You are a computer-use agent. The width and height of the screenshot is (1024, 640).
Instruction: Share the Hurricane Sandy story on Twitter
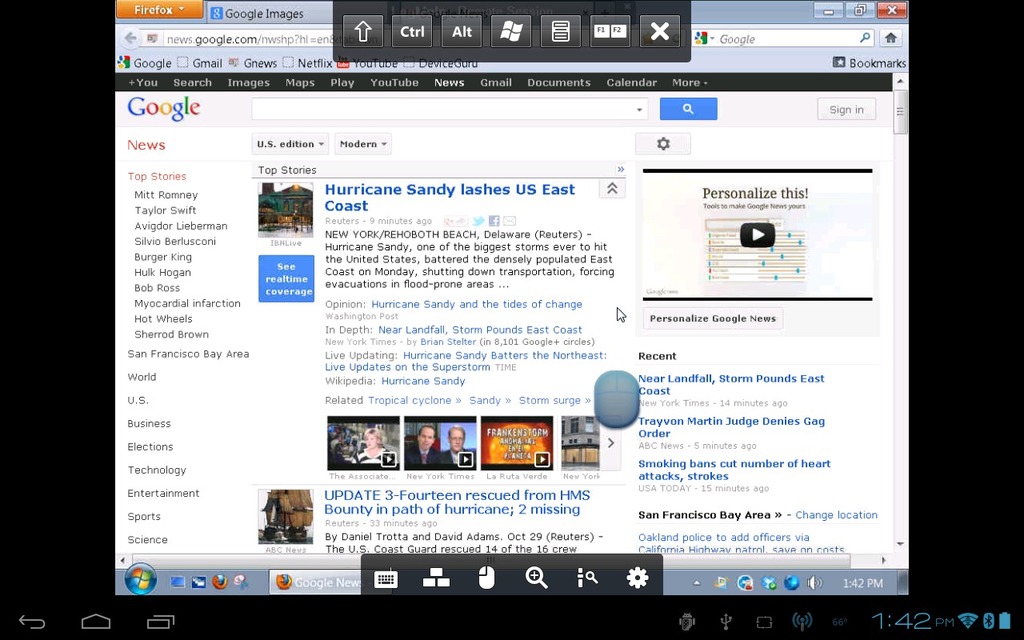(x=479, y=221)
